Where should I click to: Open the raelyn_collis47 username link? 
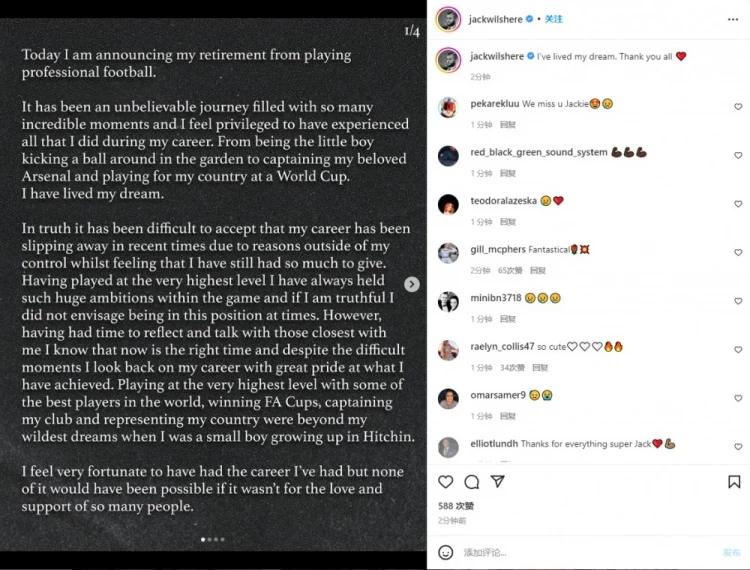502,346
